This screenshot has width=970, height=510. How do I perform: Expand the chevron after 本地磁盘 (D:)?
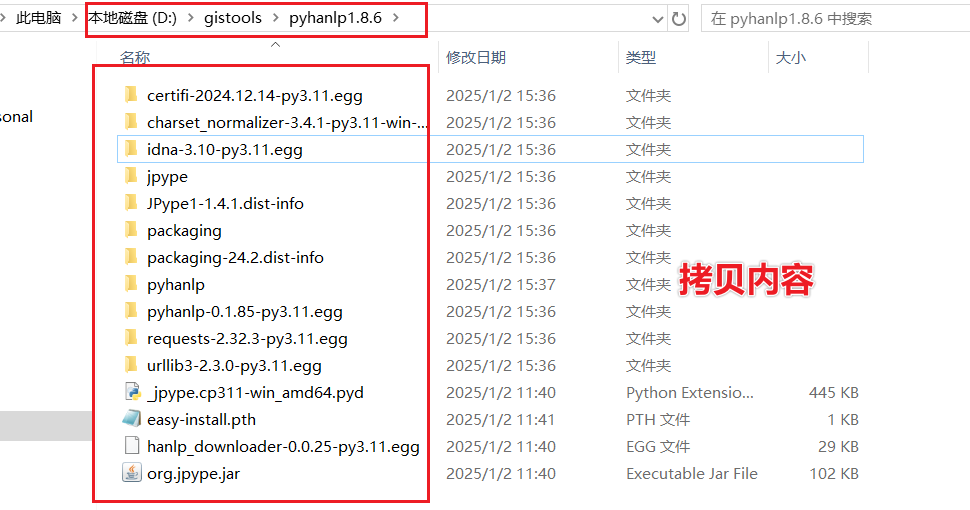click(x=191, y=18)
